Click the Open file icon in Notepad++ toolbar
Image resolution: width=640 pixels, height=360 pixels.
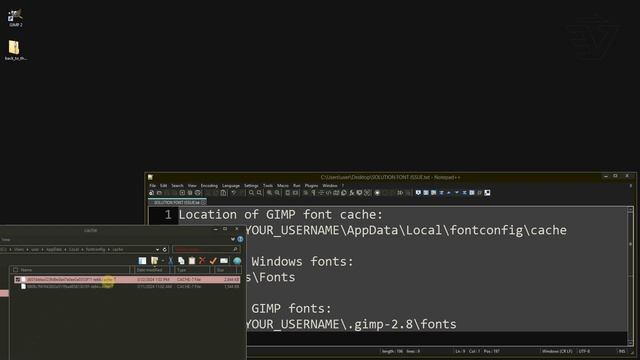click(x=159, y=193)
